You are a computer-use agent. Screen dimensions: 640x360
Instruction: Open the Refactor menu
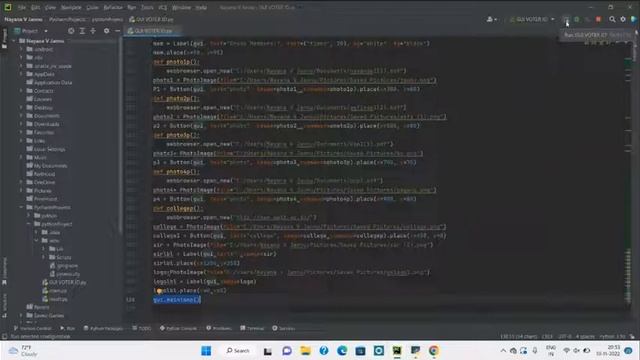113,7
